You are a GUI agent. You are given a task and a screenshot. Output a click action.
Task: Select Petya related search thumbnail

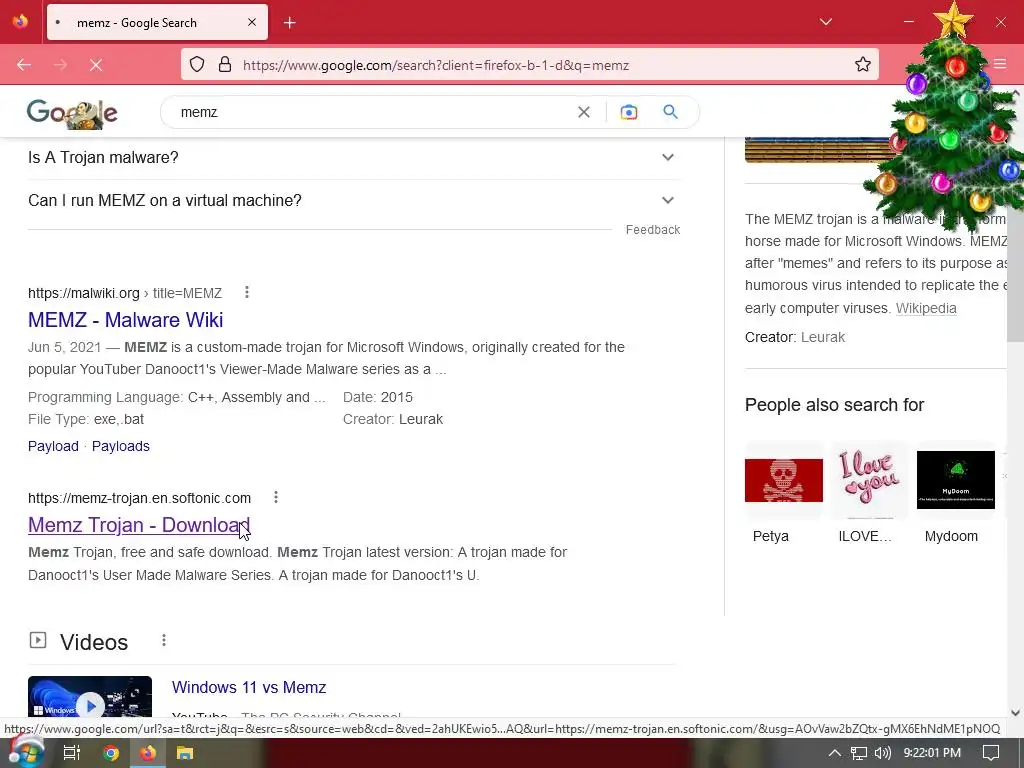pos(784,480)
